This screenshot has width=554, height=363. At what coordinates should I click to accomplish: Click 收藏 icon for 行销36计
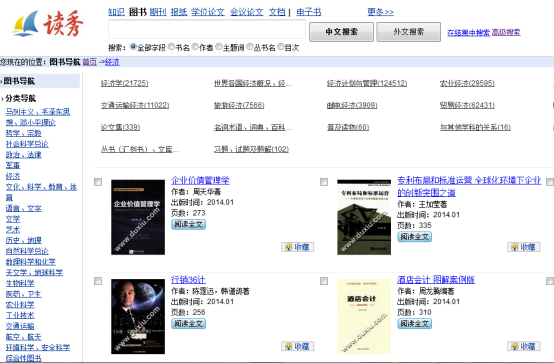297,346
